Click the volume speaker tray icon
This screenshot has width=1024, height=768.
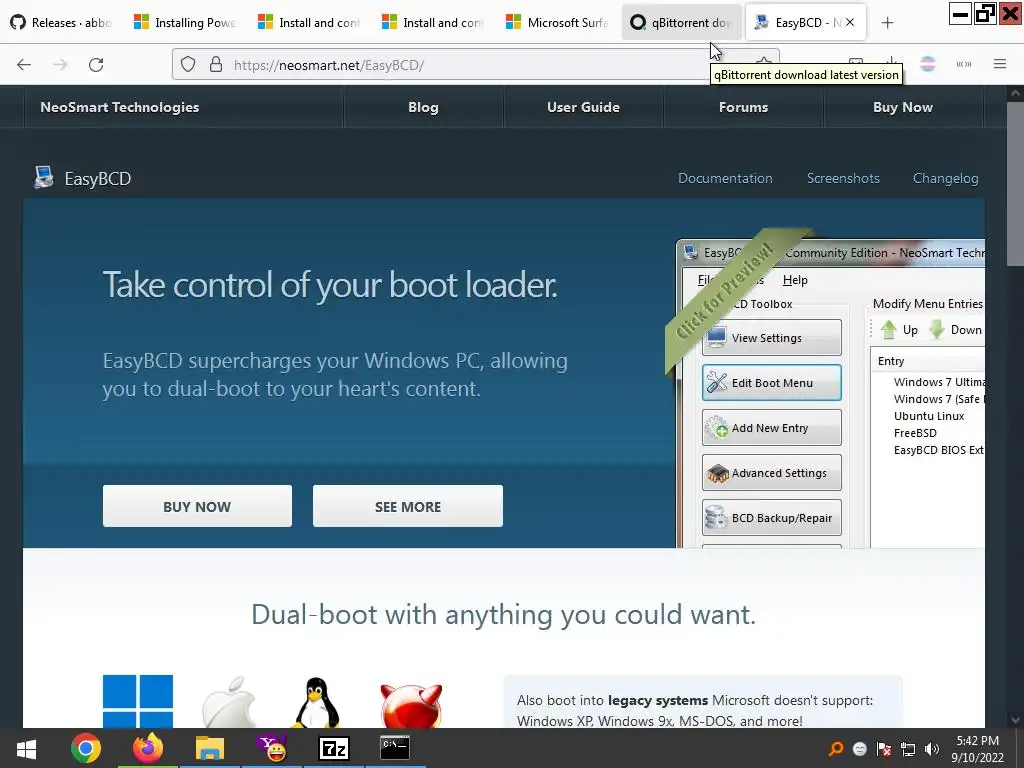tap(931, 749)
